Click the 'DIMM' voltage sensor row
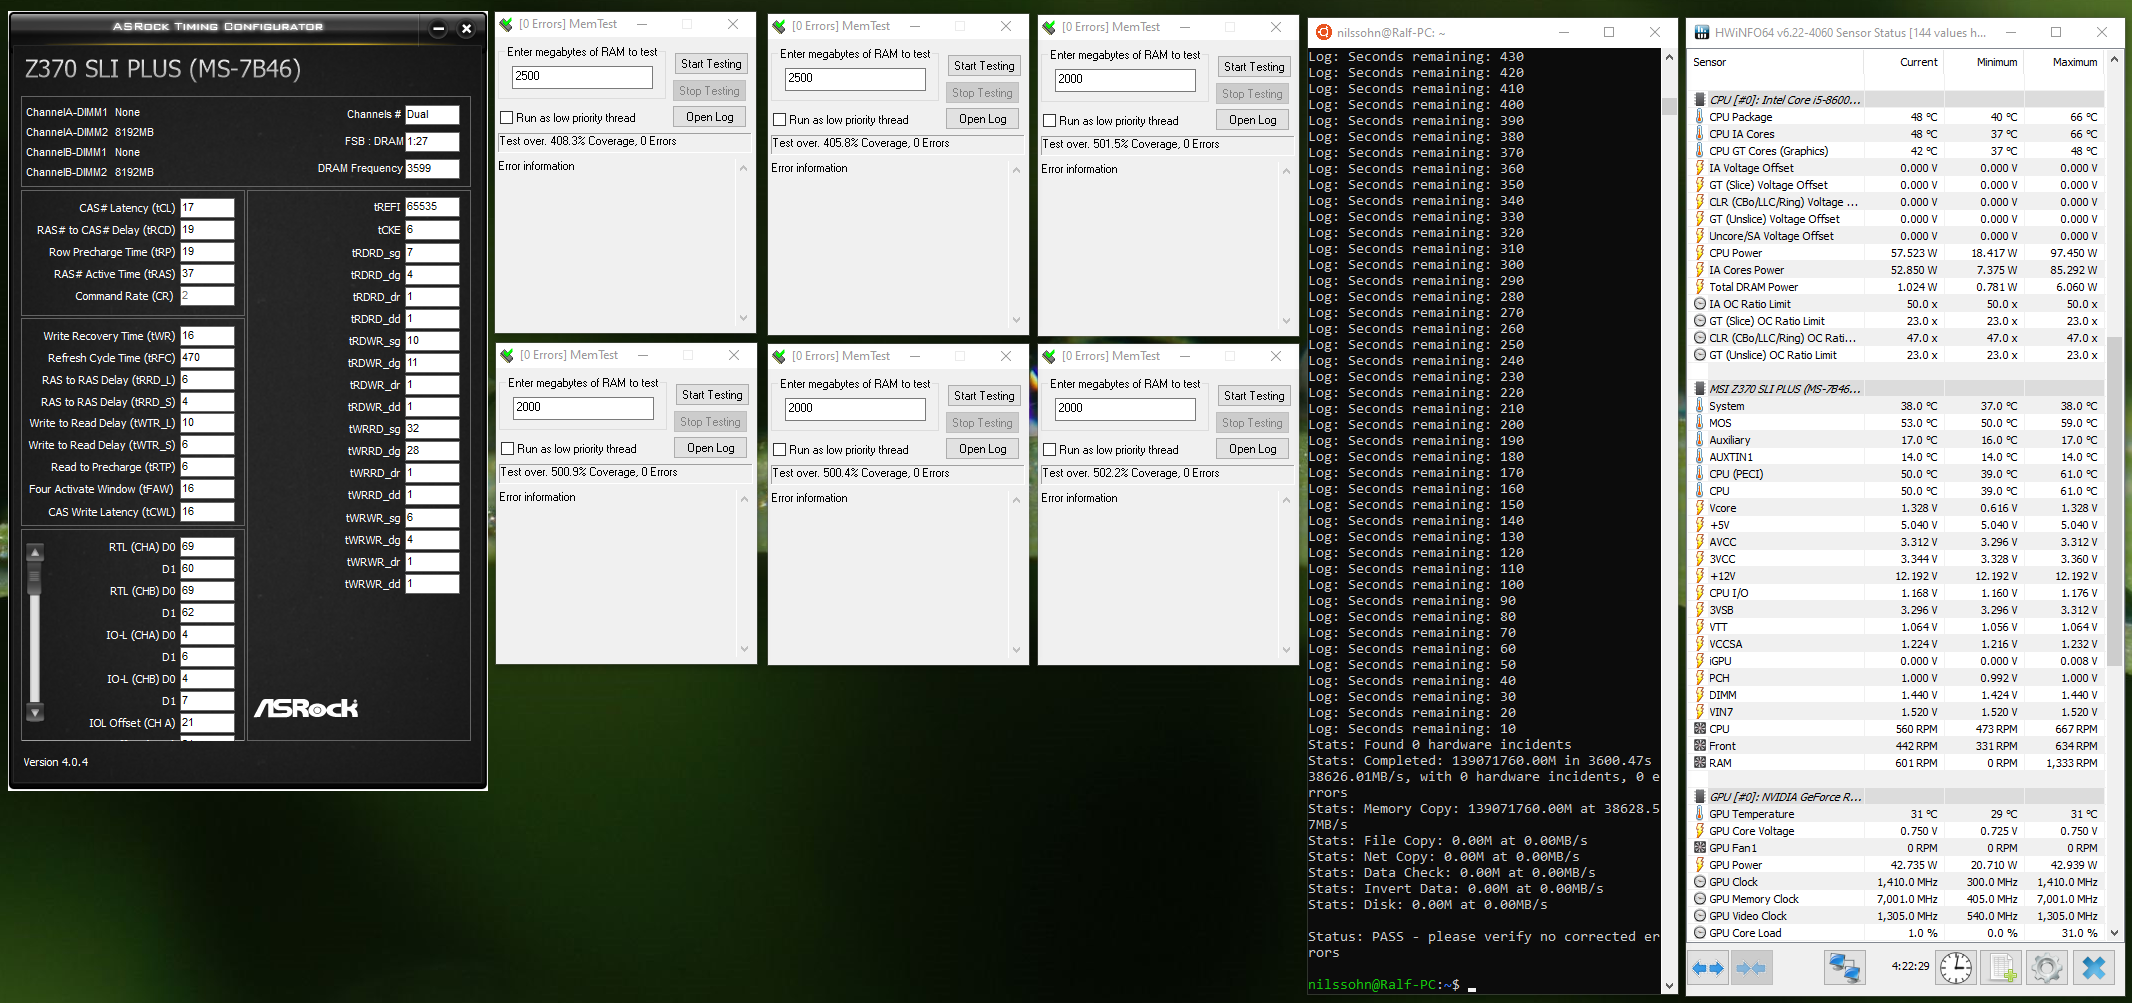The width and height of the screenshot is (2132, 1003). pyautogui.click(x=1898, y=695)
